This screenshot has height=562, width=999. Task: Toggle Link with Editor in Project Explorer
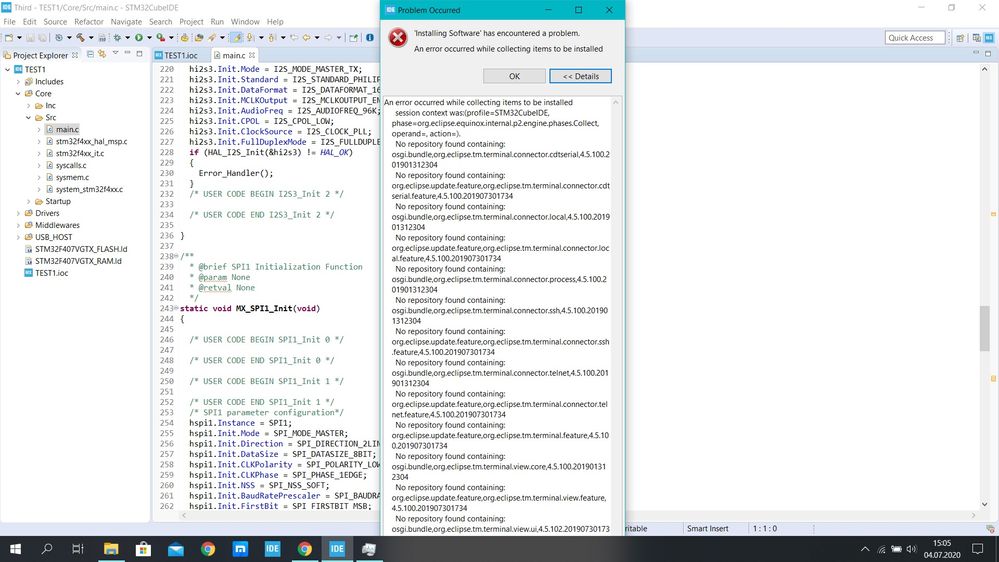[x=102, y=55]
